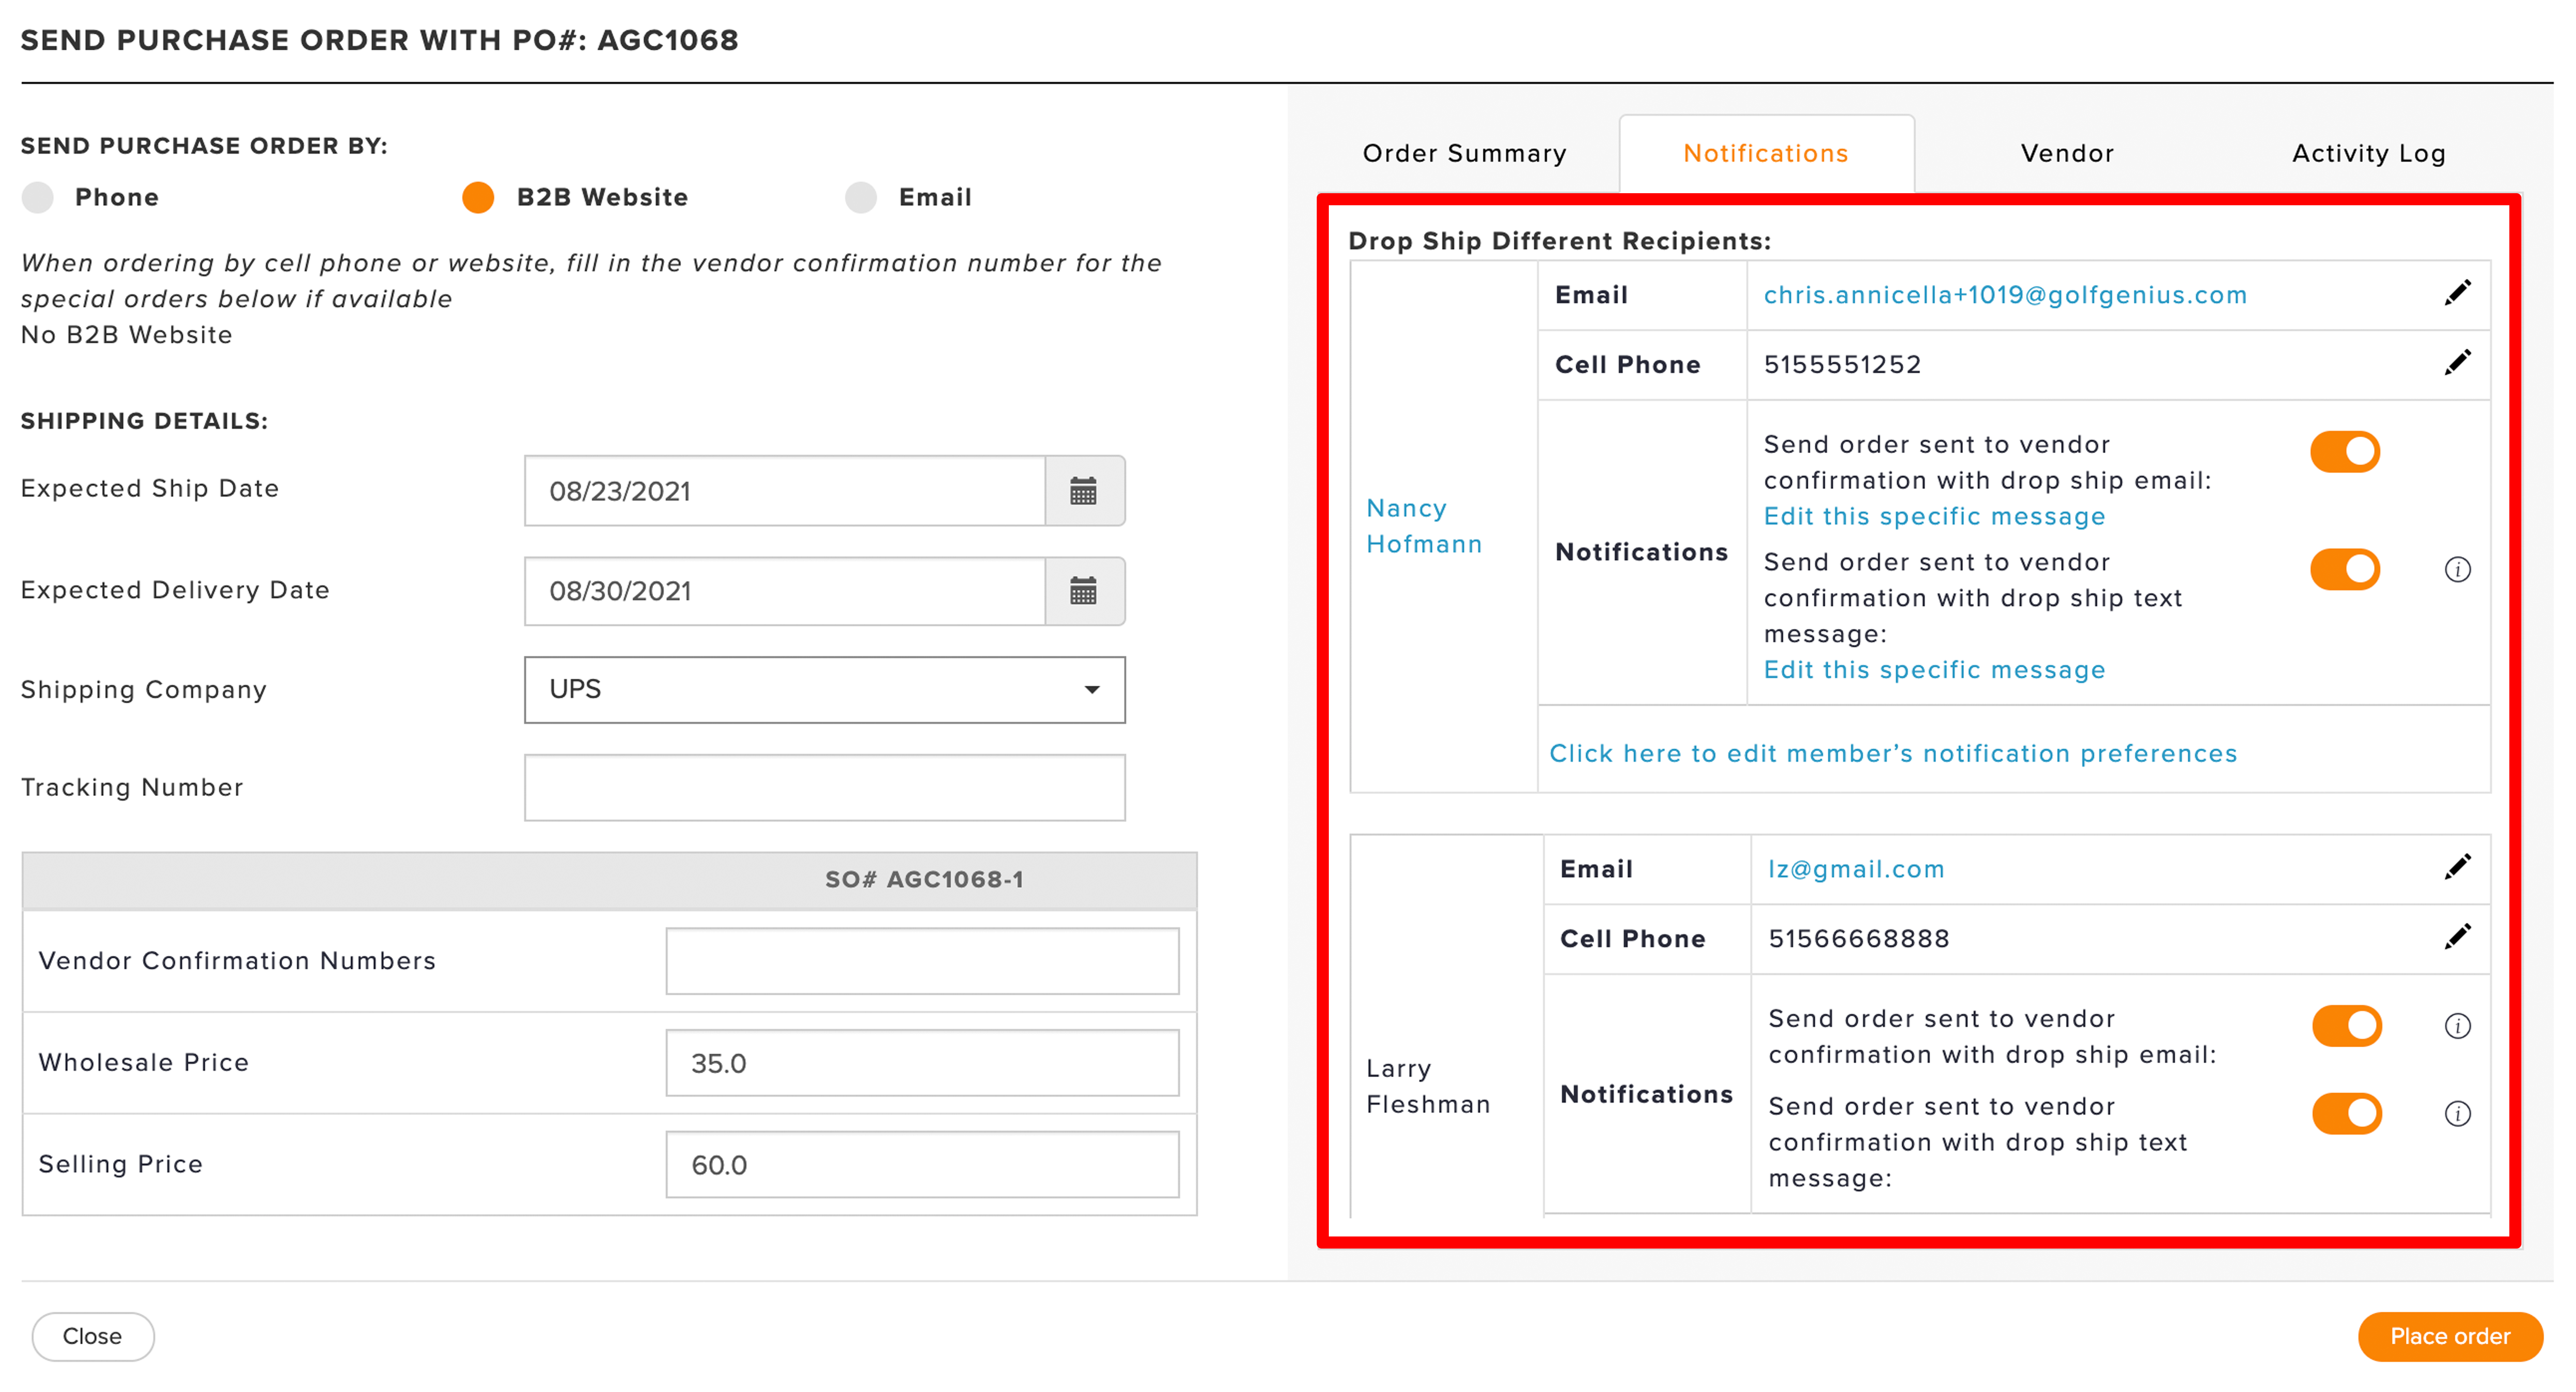Open calendar picker for Expected Ship Date

tap(1084, 491)
